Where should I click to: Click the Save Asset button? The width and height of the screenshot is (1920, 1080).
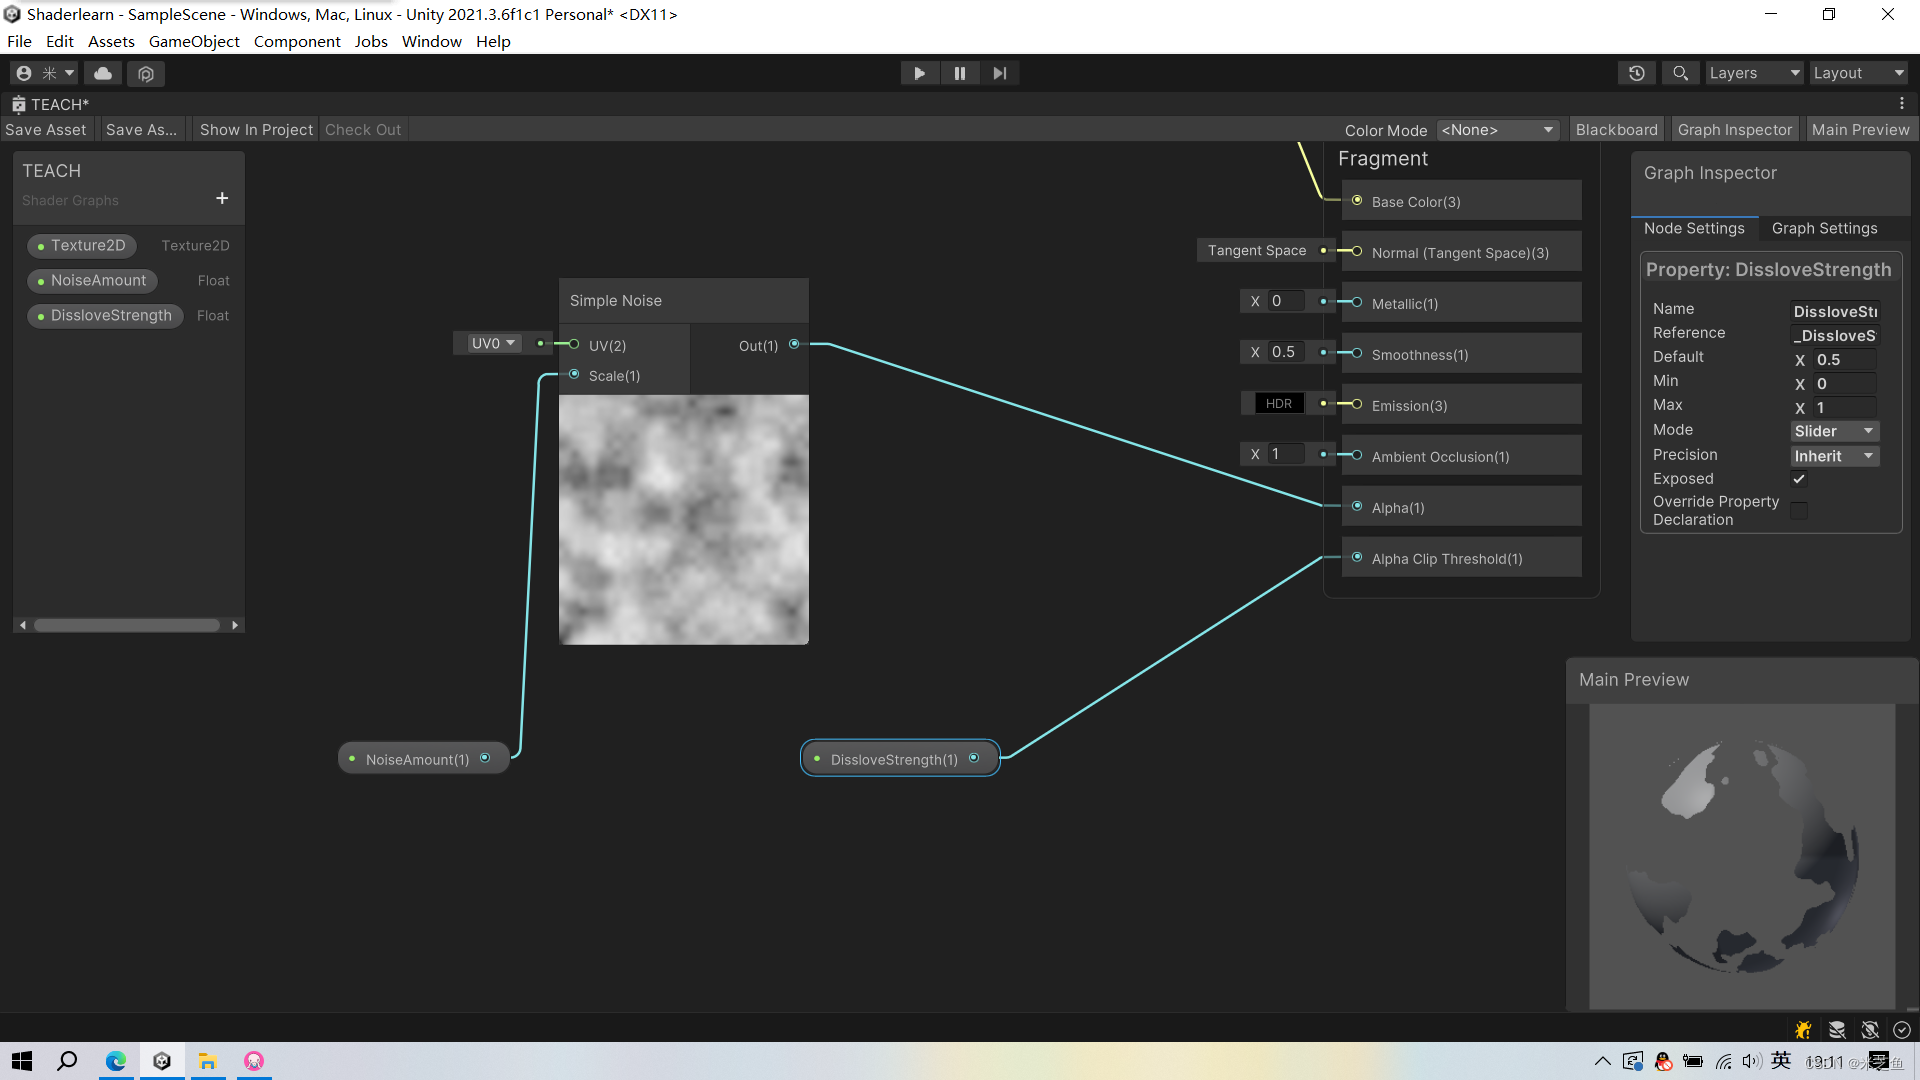45,129
